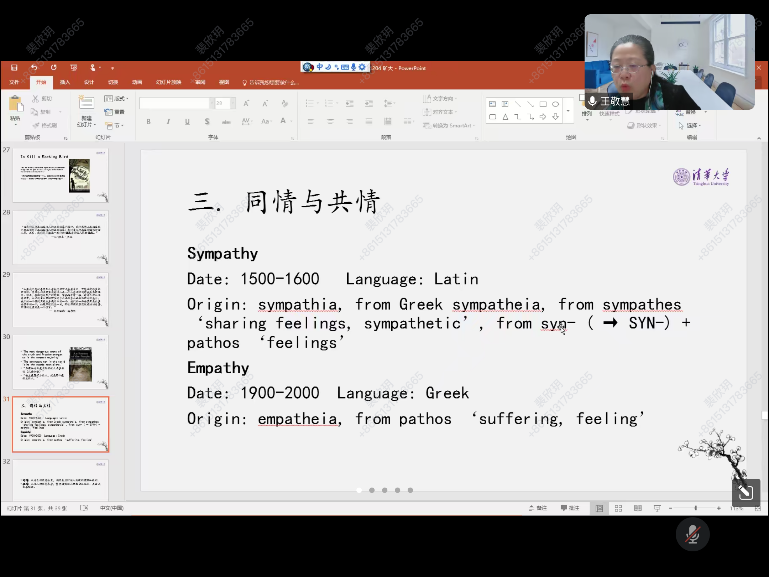Switch to the 插入 (Insert) ribbon tab
Image resolution: width=769 pixels, height=577 pixels.
pyautogui.click(x=65, y=82)
